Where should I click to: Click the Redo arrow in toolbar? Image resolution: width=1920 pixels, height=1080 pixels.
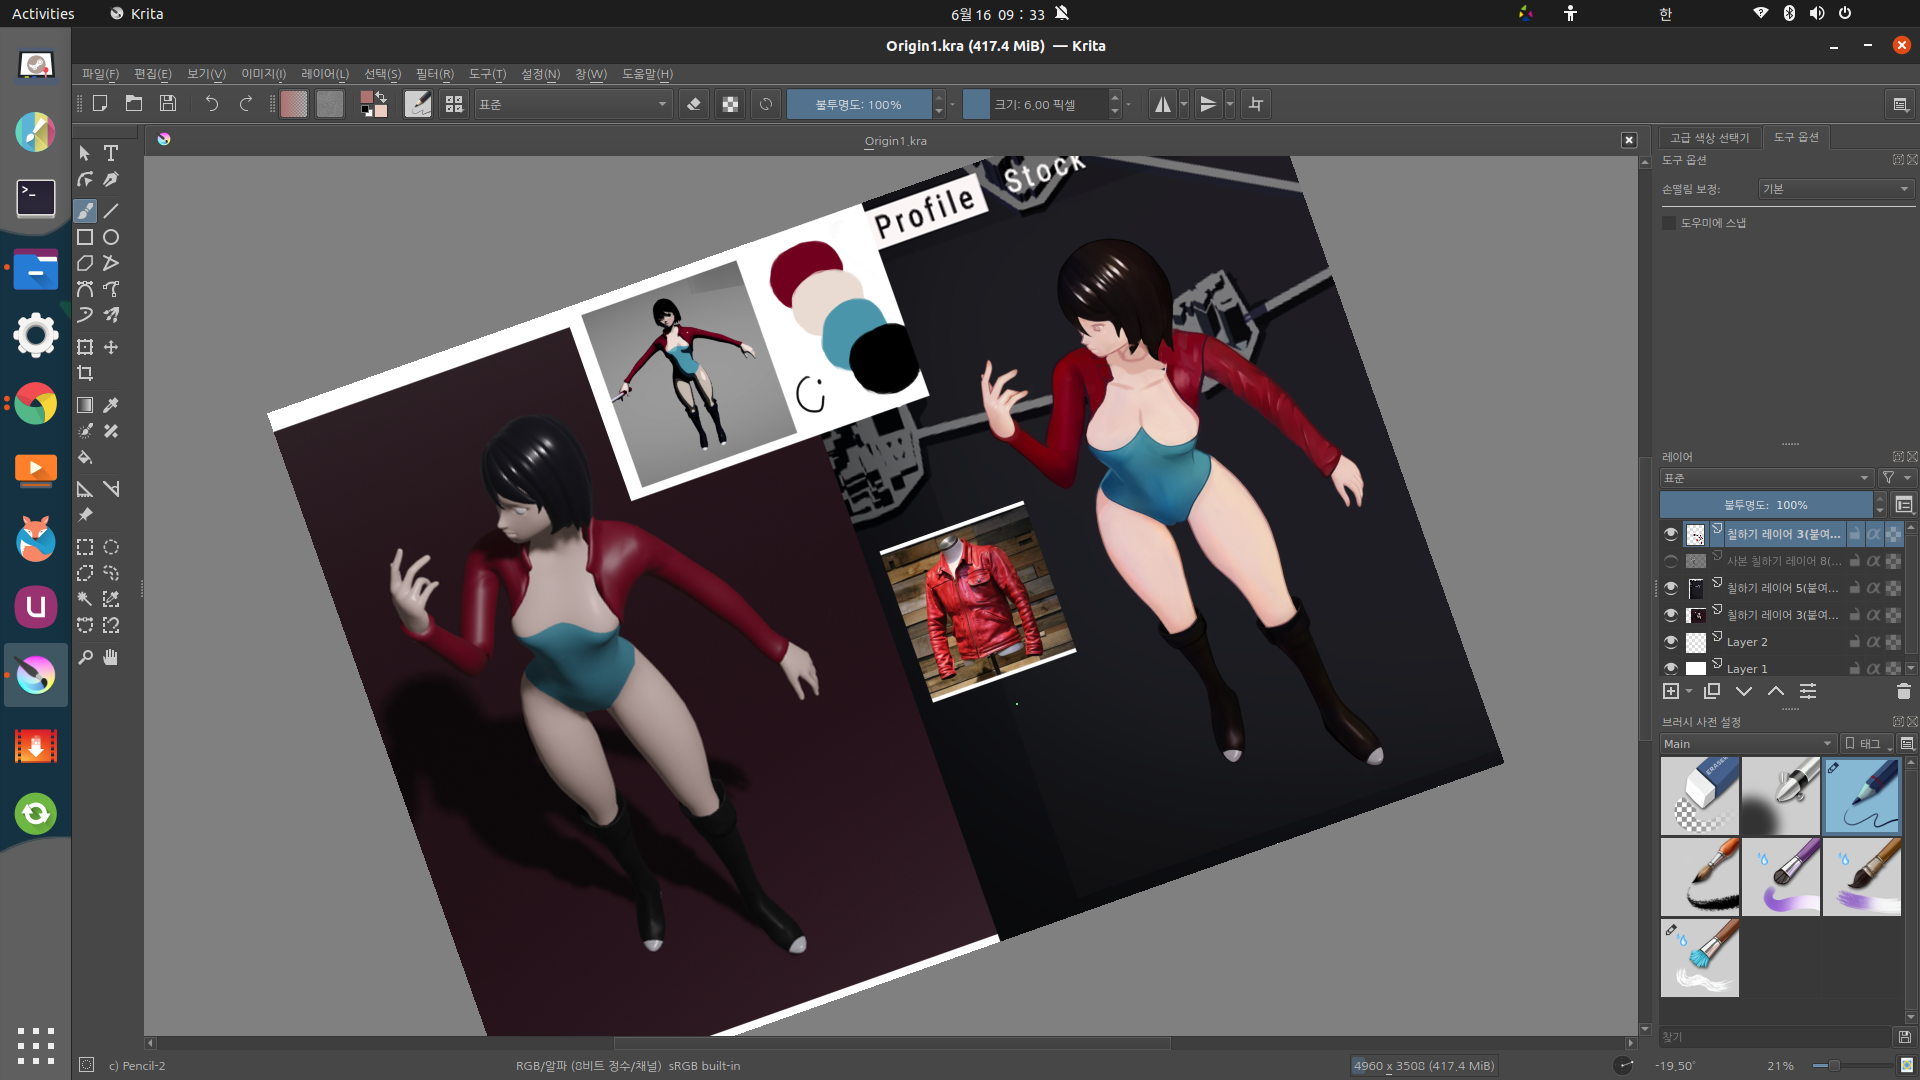tap(245, 104)
